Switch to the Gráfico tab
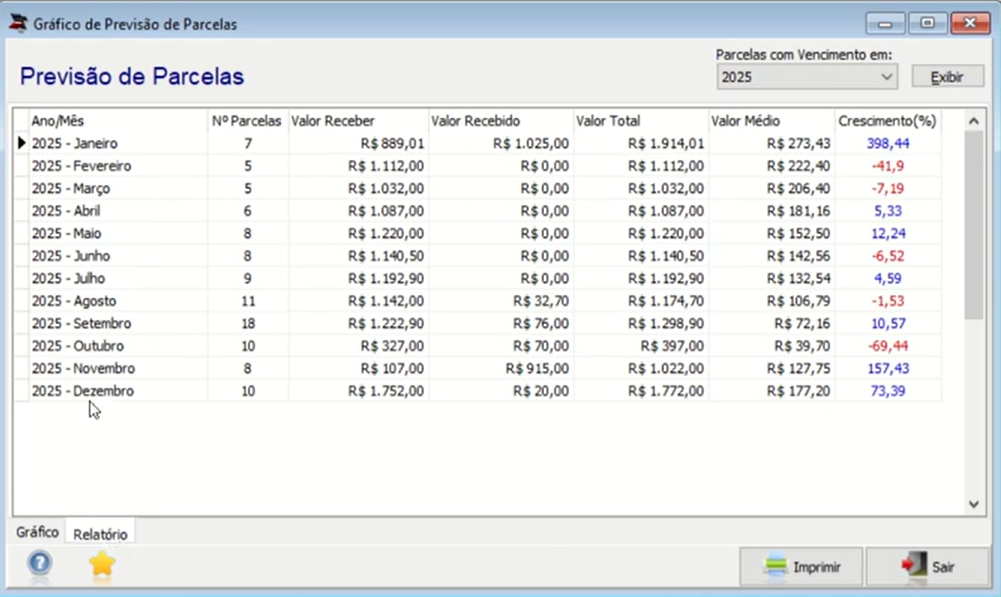This screenshot has height=597, width=1001. pos(38,532)
